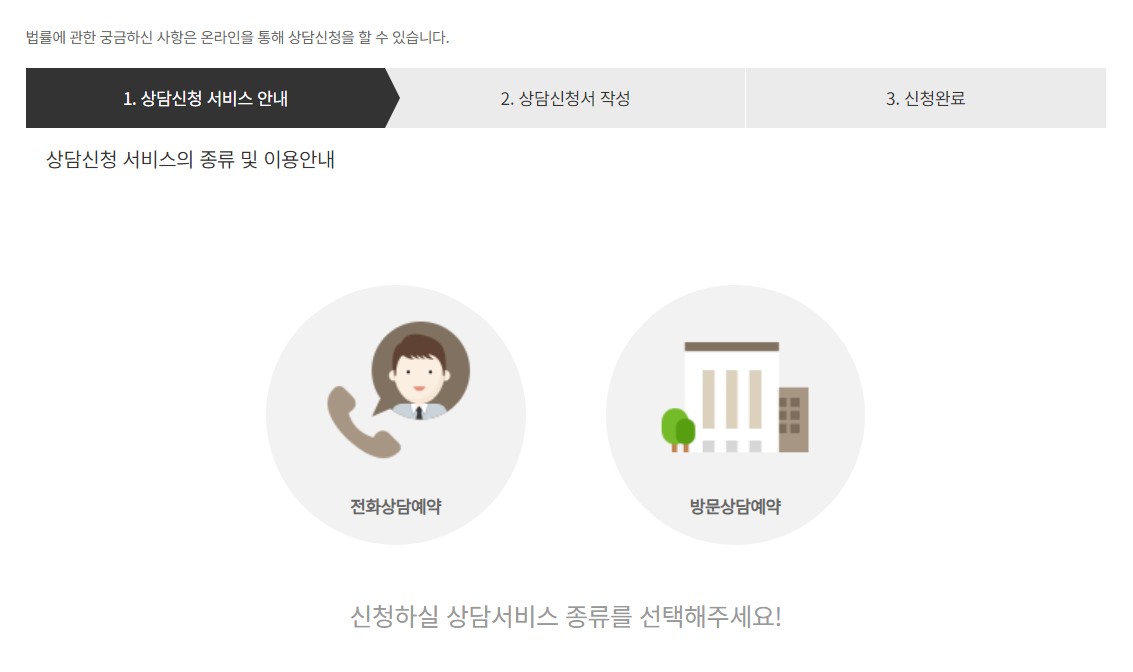Screen dimensions: 1133x672
Task: Click the intro sentence about 온라인 상담신청
Action: click(x=238, y=37)
